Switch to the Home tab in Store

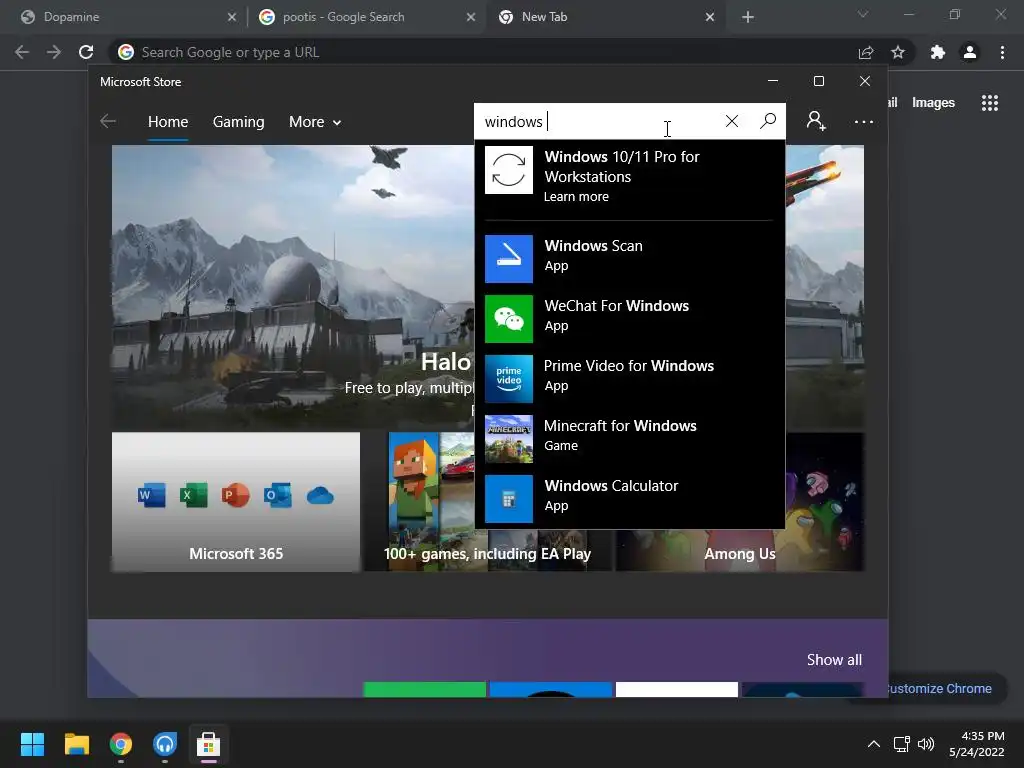point(168,122)
